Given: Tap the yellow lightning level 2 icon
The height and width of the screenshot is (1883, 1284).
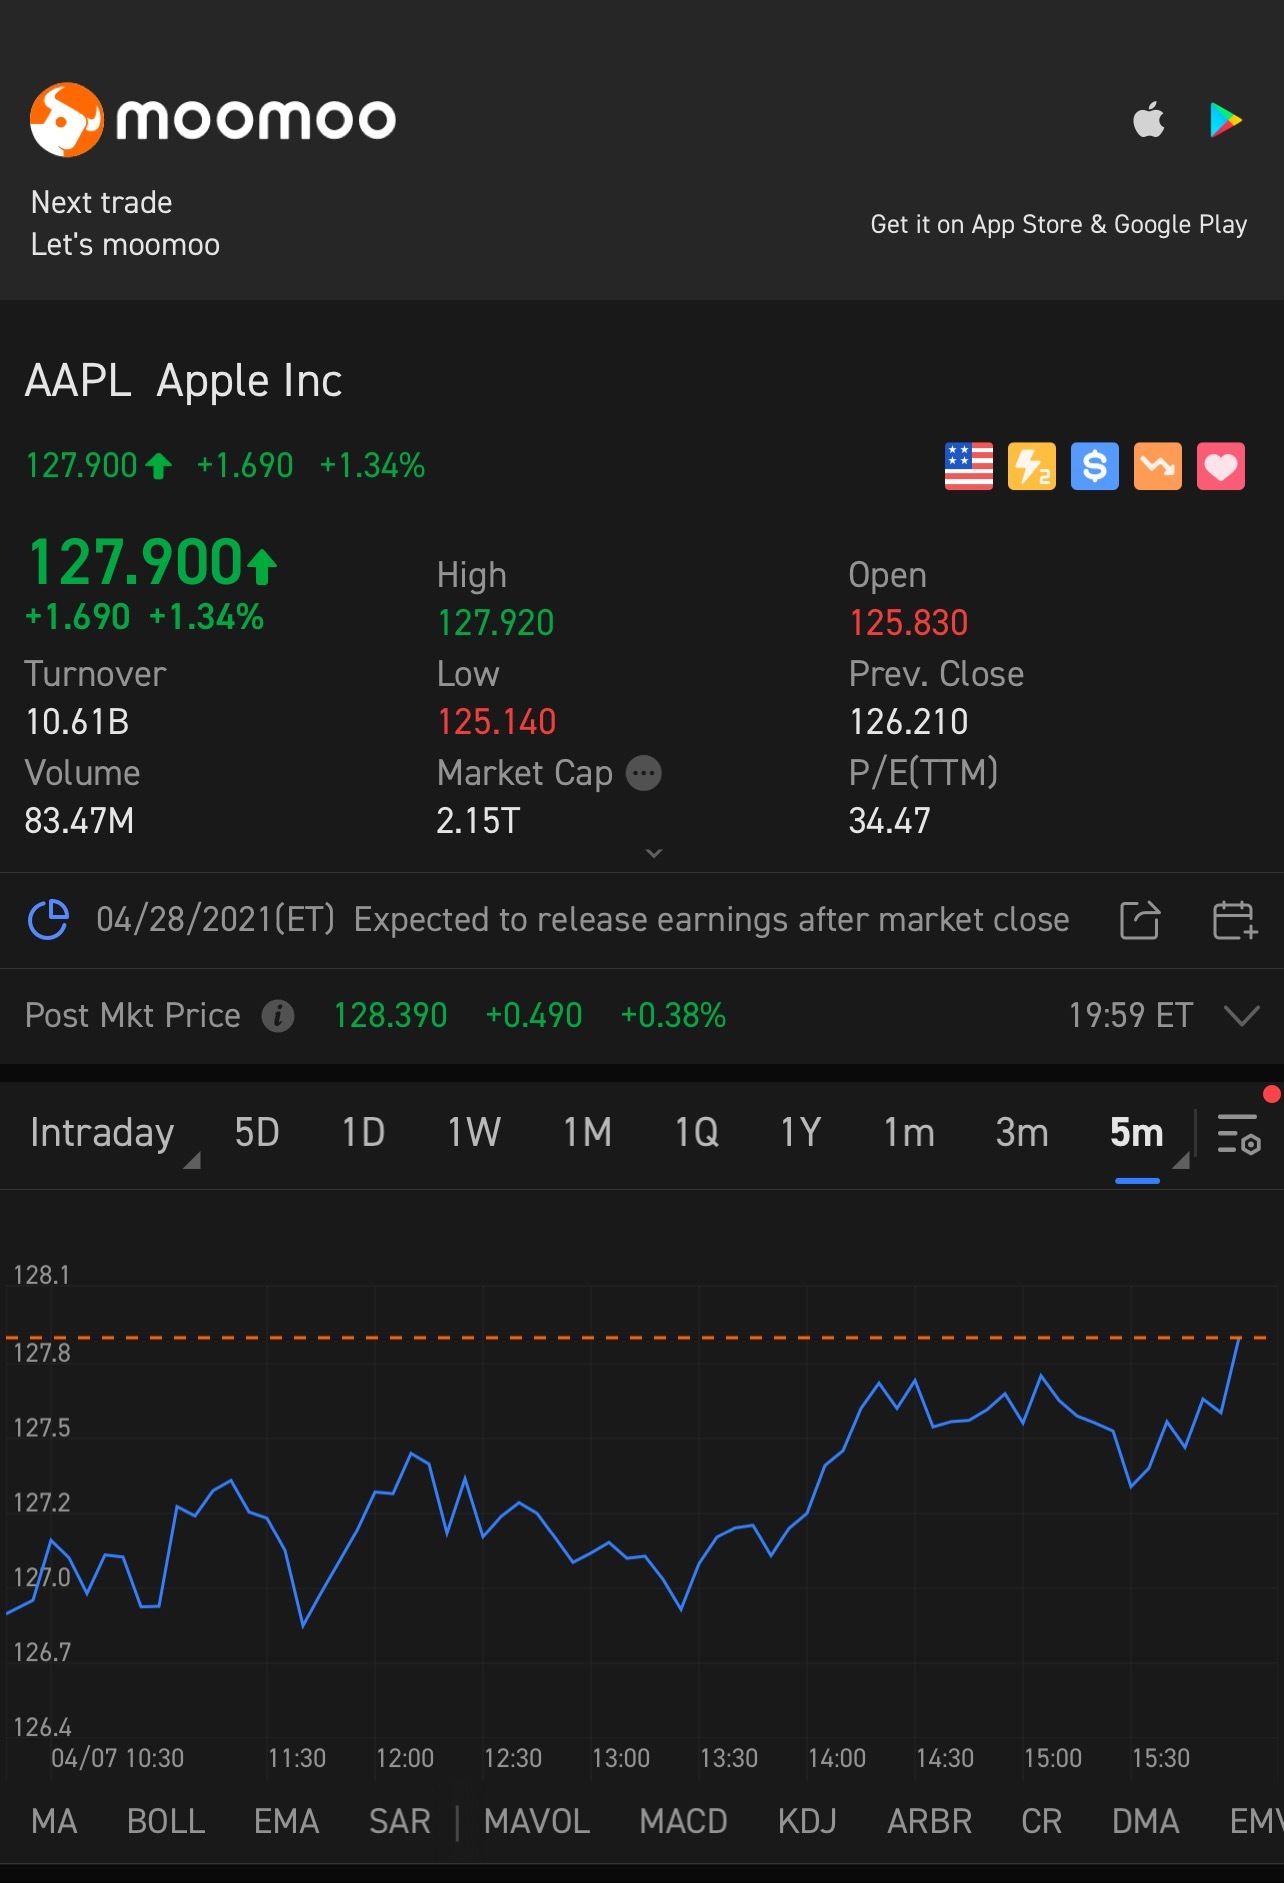Looking at the screenshot, I should point(1032,466).
